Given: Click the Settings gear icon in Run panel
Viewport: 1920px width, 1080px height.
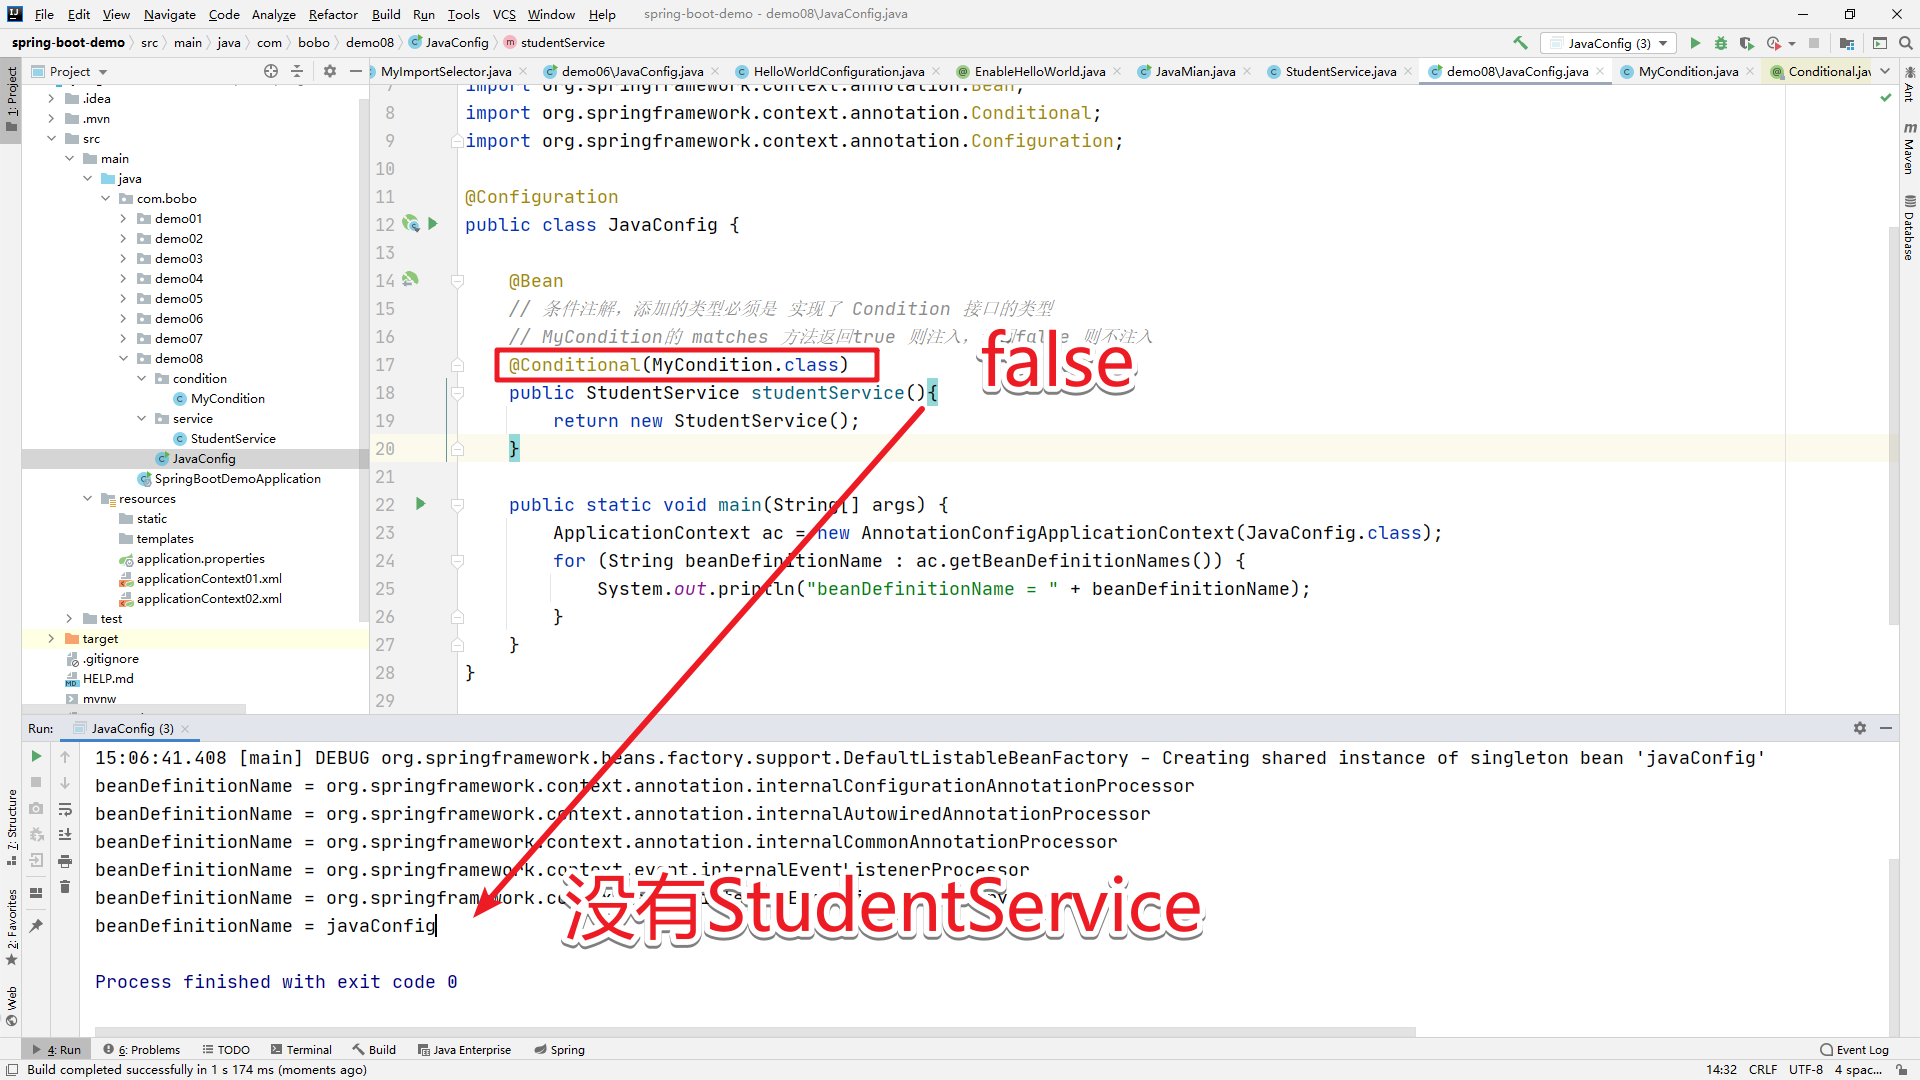Looking at the screenshot, I should pyautogui.click(x=1861, y=728).
